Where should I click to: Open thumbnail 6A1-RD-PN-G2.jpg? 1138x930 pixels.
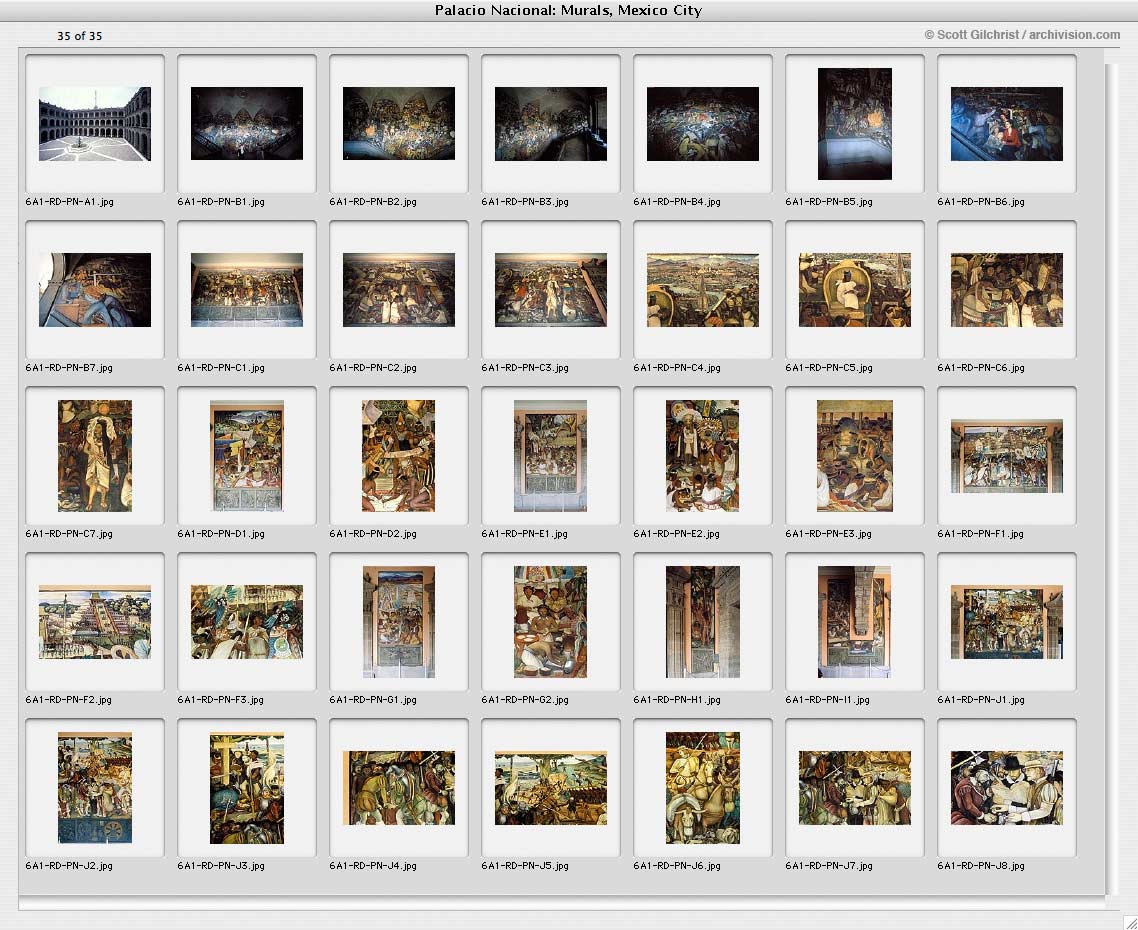pos(551,622)
